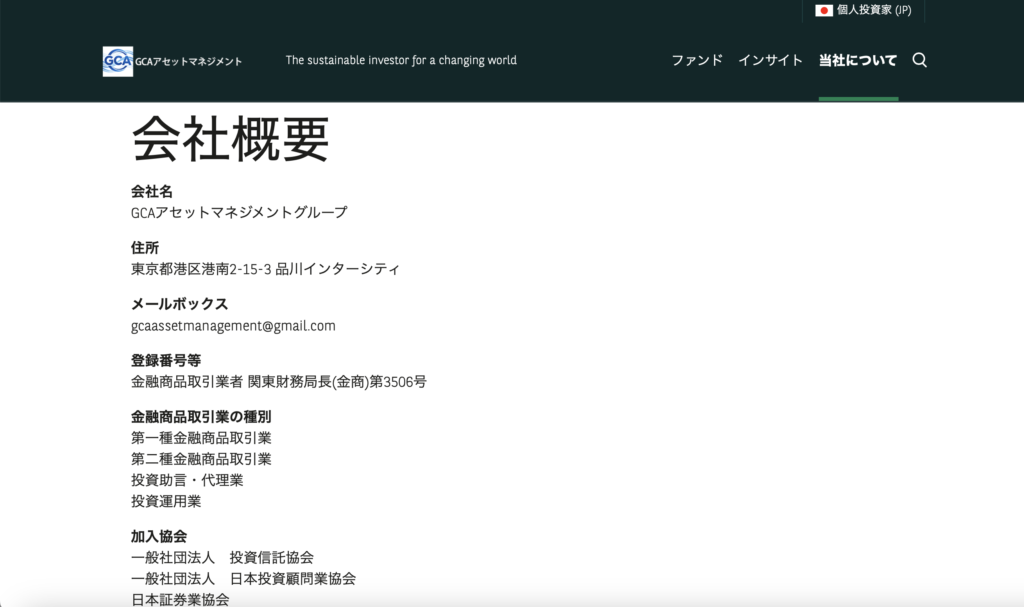The image size is (1024, 607).
Task: Click the メールボックス label
Action: [x=180, y=304]
